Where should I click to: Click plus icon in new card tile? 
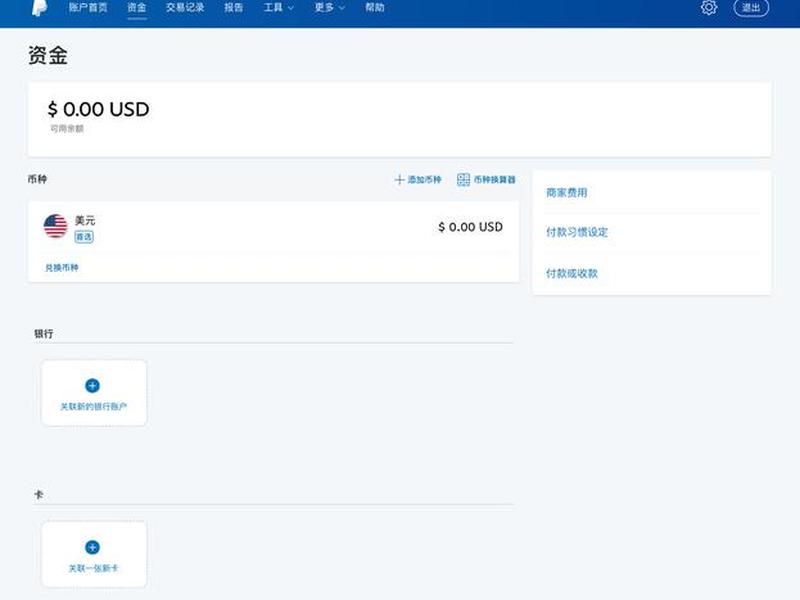pyautogui.click(x=92, y=547)
